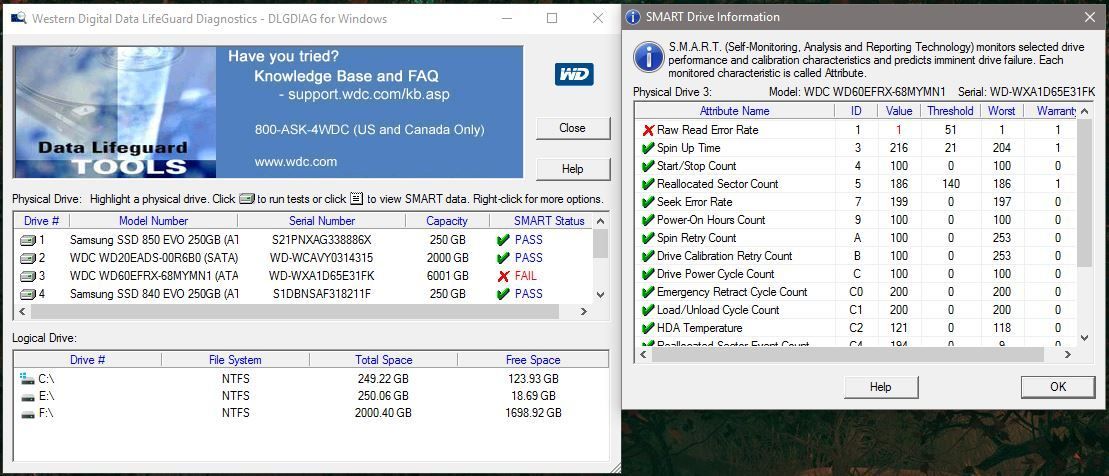Click the Worst column header
1109x476 pixels.
(1001, 111)
